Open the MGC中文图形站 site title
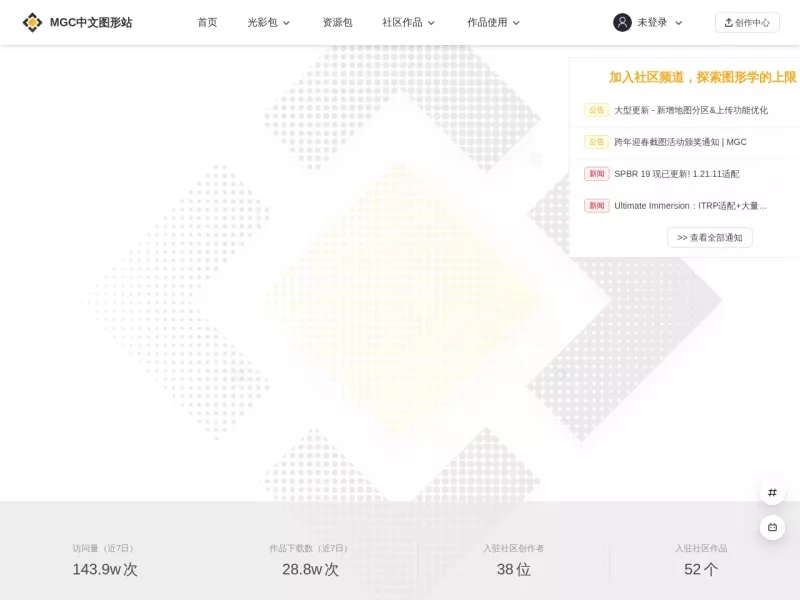The width and height of the screenshot is (800, 600). [x=91, y=22]
